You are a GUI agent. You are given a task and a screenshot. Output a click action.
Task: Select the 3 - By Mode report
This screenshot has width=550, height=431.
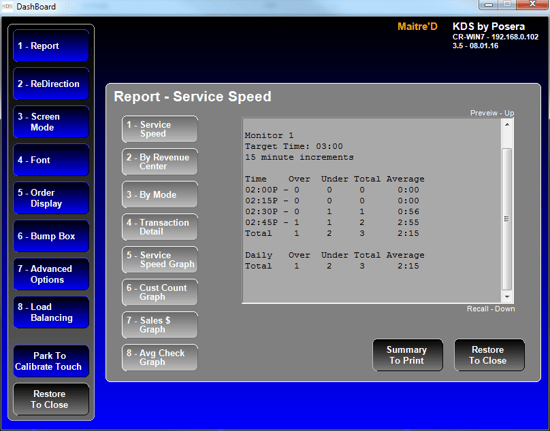tap(160, 194)
